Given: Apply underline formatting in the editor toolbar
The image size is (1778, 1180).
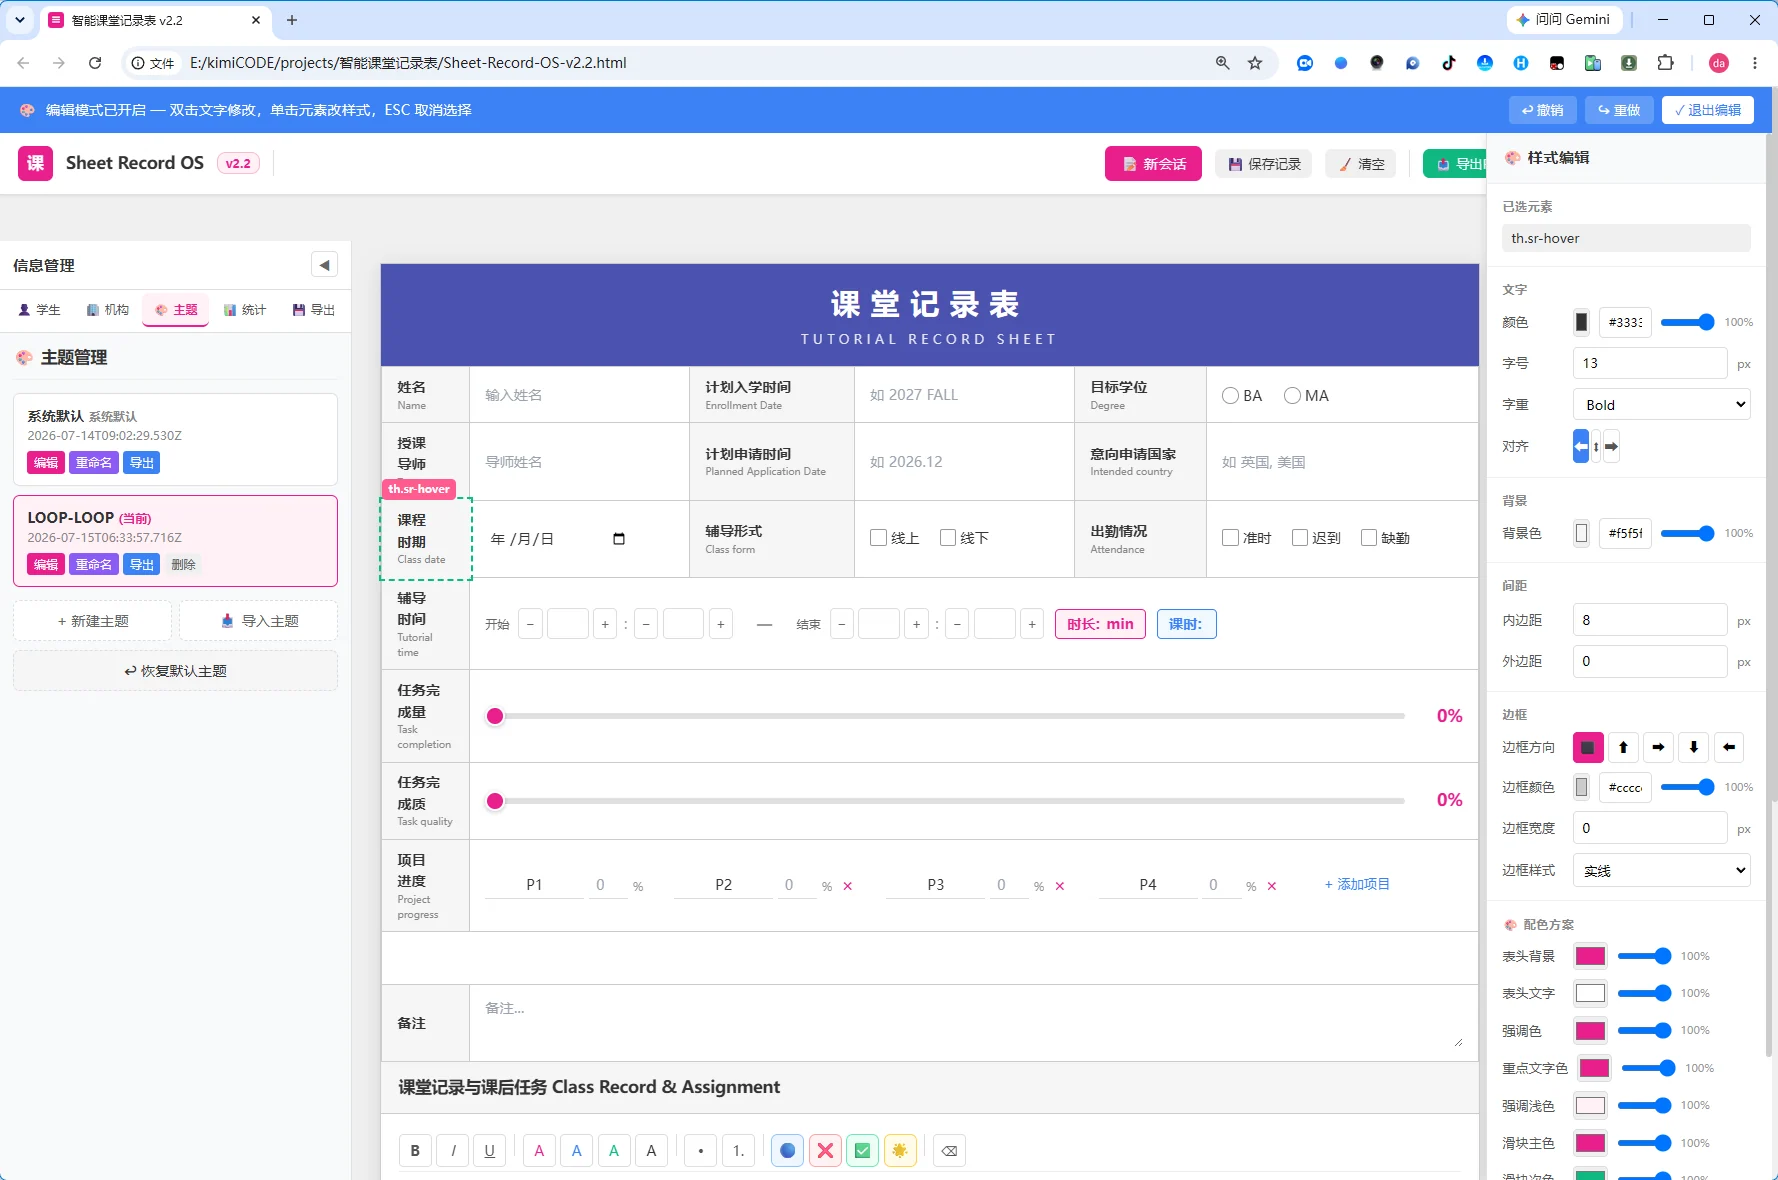Looking at the screenshot, I should coord(489,1151).
